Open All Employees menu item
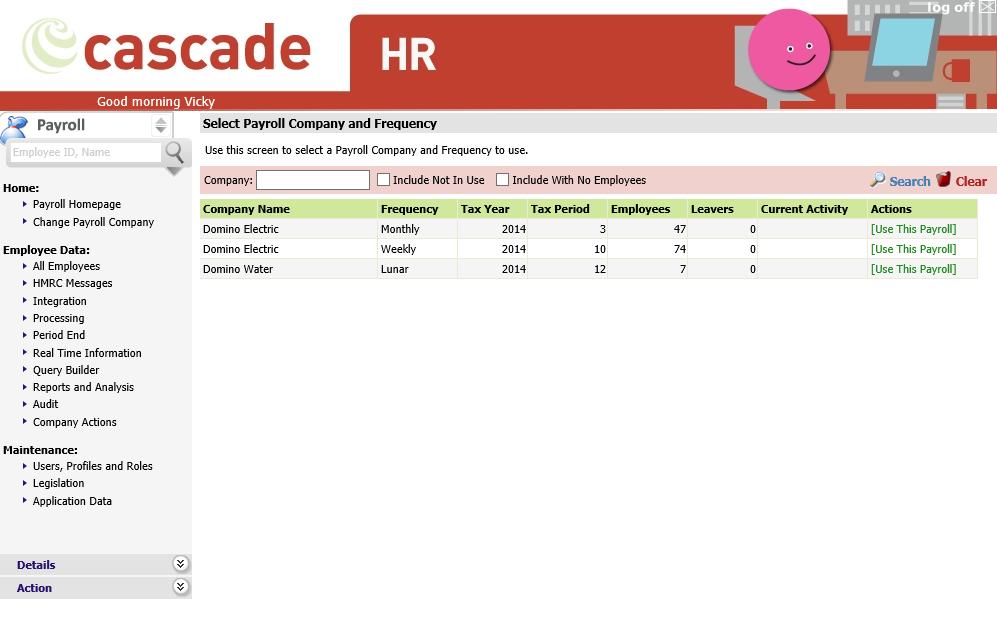 coord(66,266)
